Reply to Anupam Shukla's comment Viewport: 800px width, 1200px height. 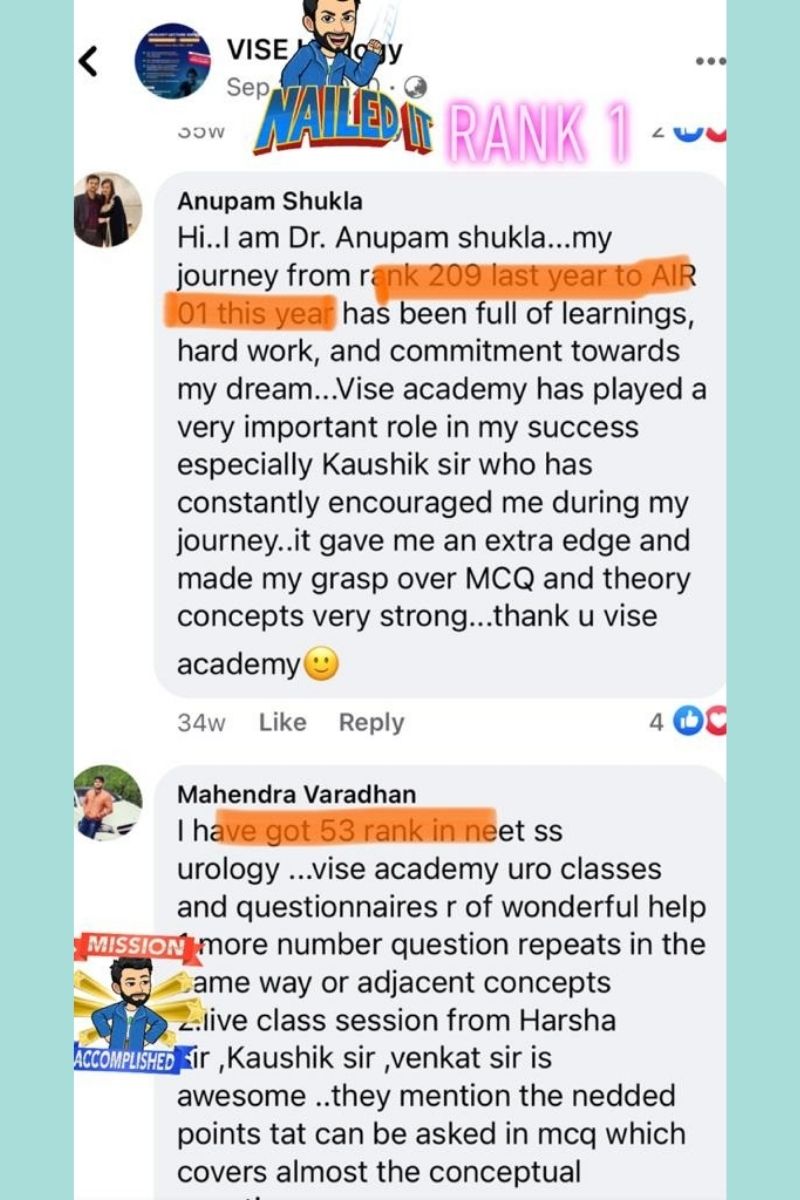(x=371, y=722)
